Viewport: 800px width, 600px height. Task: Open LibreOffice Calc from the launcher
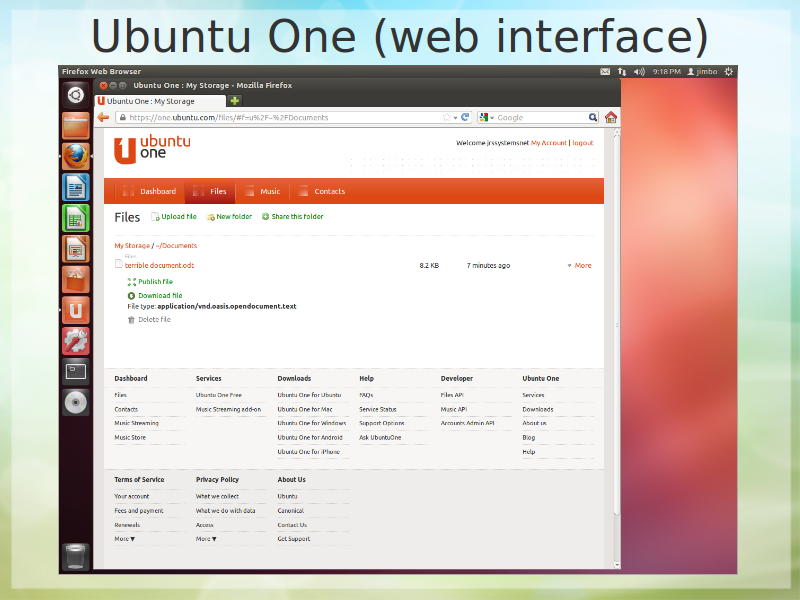tap(76, 218)
